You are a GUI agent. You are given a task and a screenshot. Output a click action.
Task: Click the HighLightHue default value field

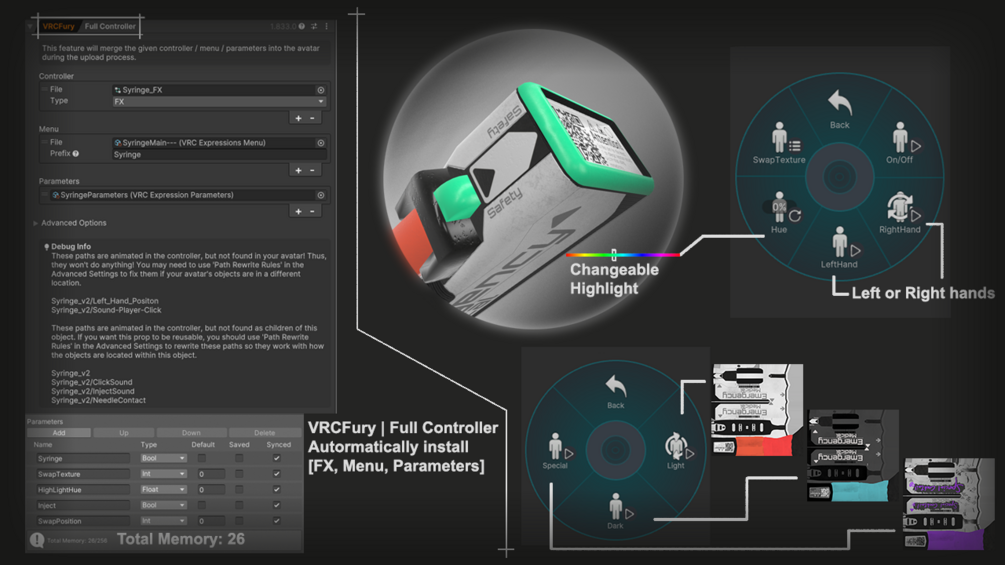(210, 489)
